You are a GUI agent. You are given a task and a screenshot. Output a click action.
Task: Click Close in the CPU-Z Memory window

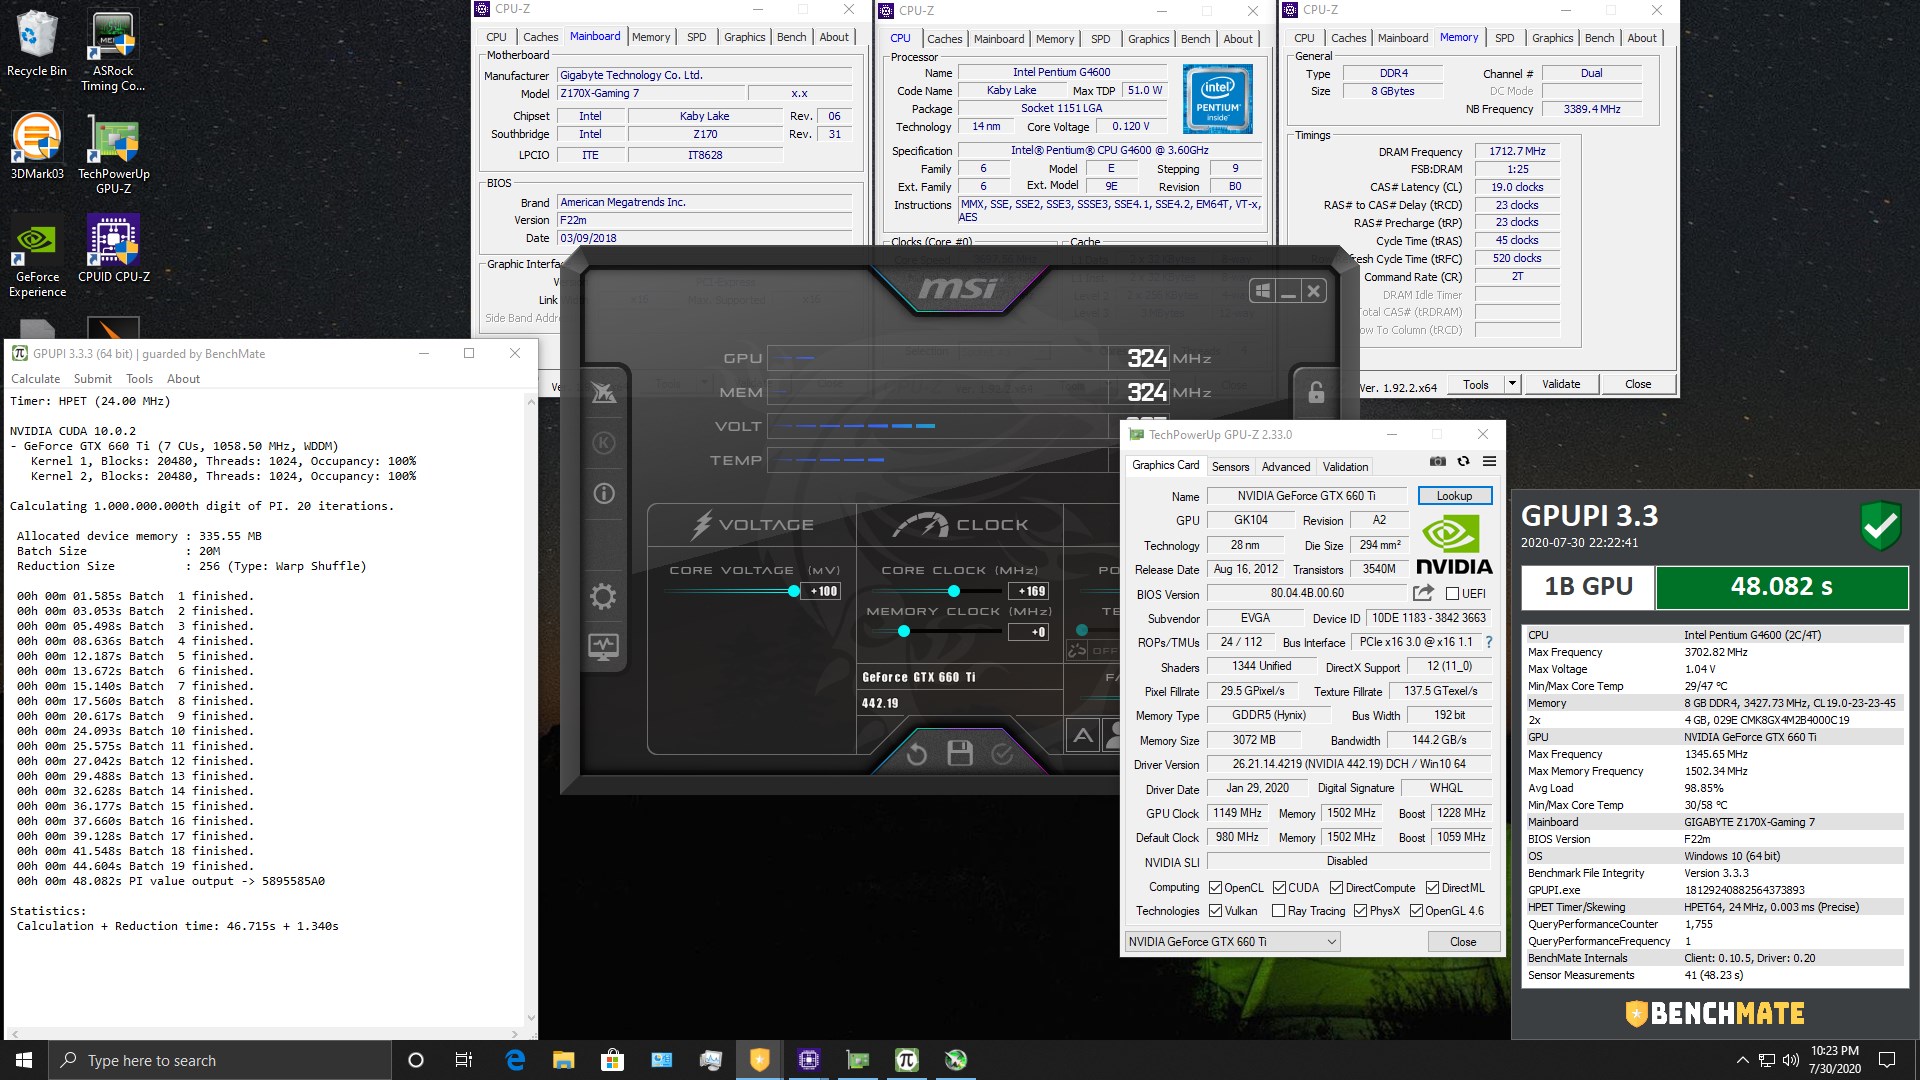[x=1637, y=384]
